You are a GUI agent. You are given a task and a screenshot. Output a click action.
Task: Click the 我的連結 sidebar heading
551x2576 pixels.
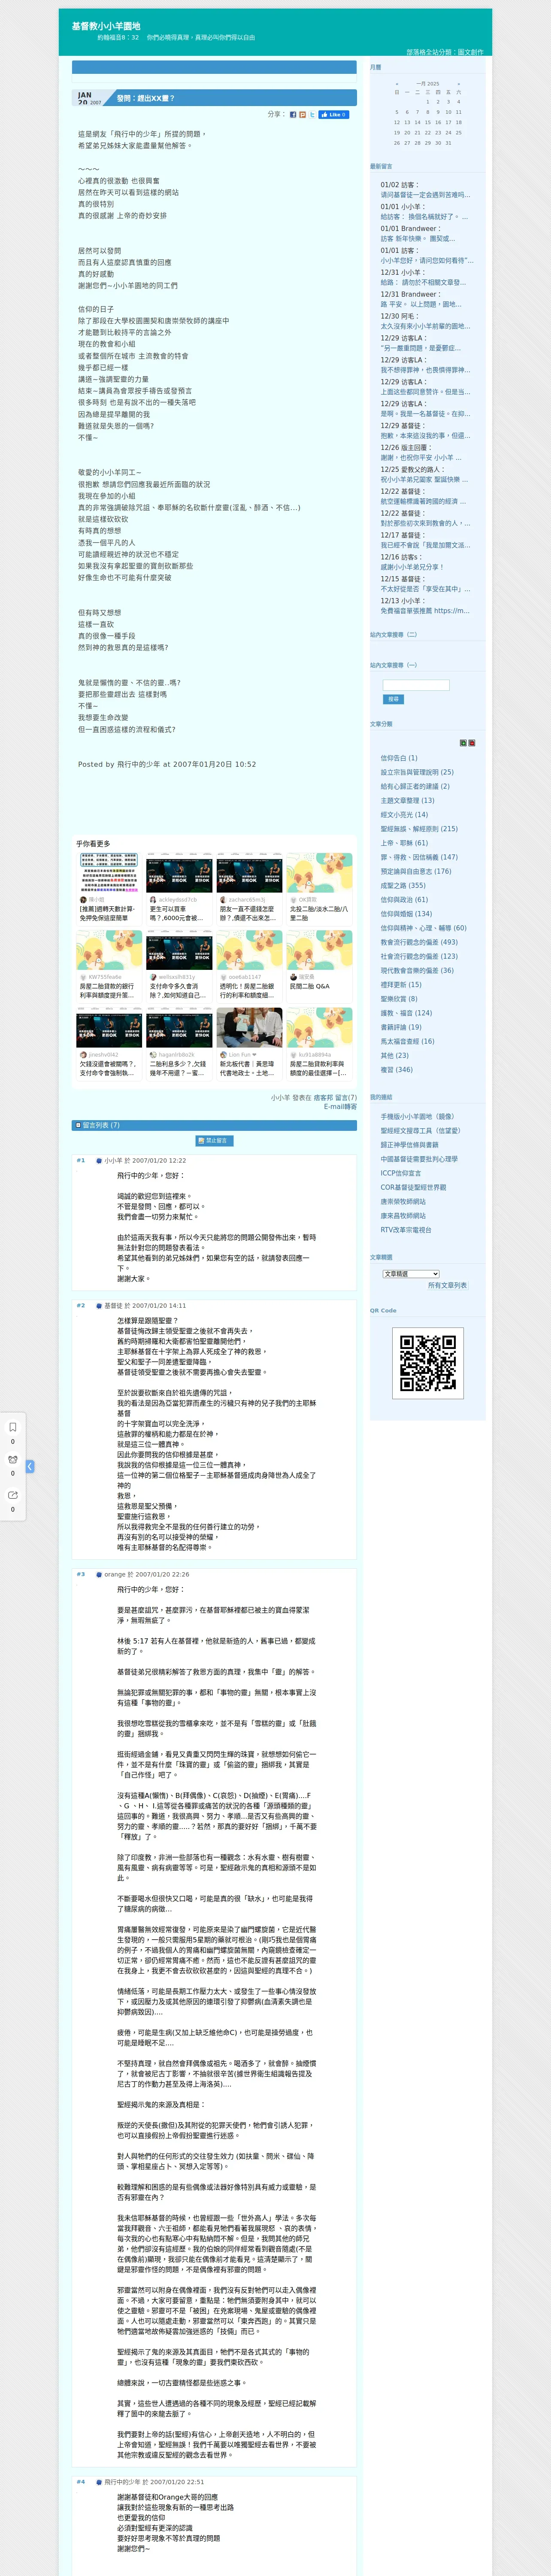pyautogui.click(x=381, y=1098)
